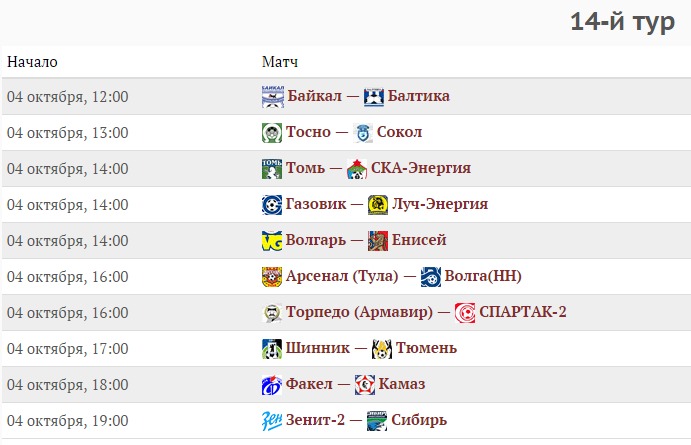Open the Факел team link
Screen dimensions: 691x445
(x=309, y=385)
